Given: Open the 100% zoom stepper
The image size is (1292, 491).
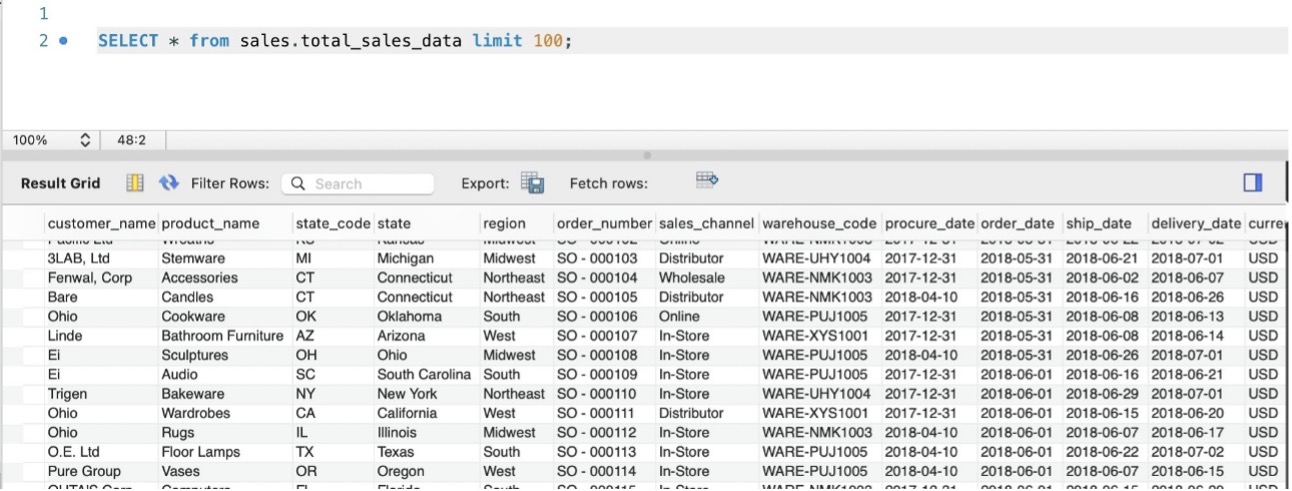Looking at the screenshot, I should 85,140.
